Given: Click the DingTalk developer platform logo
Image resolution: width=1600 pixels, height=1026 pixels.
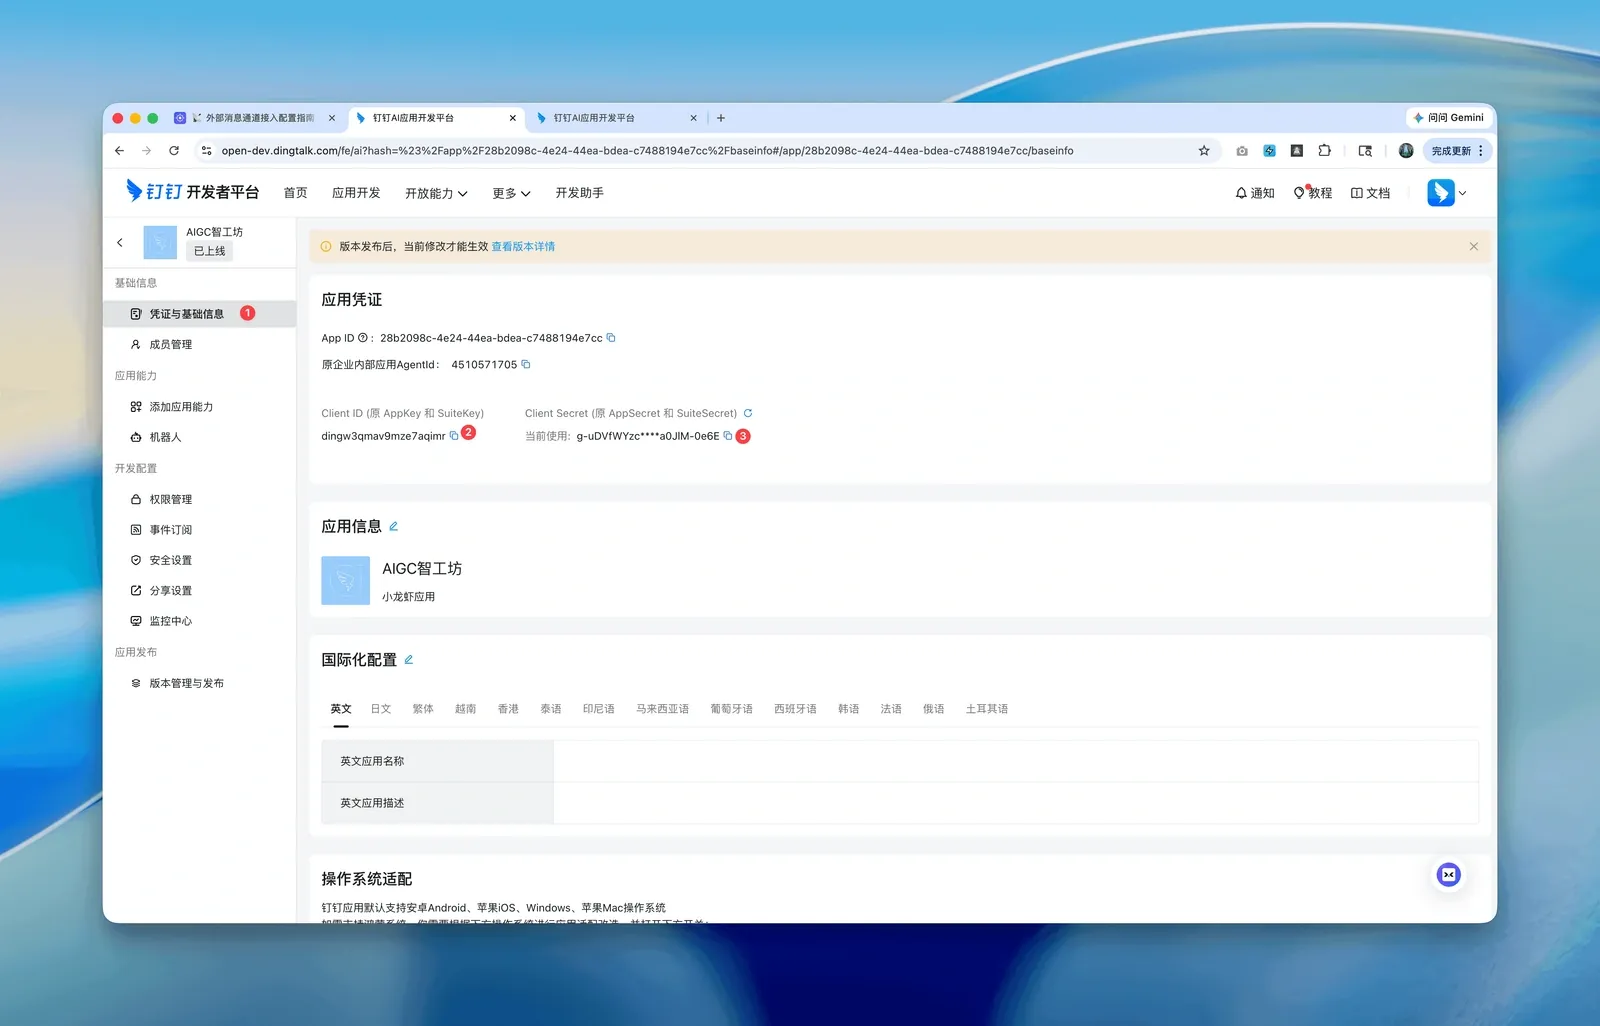Looking at the screenshot, I should click(x=192, y=191).
